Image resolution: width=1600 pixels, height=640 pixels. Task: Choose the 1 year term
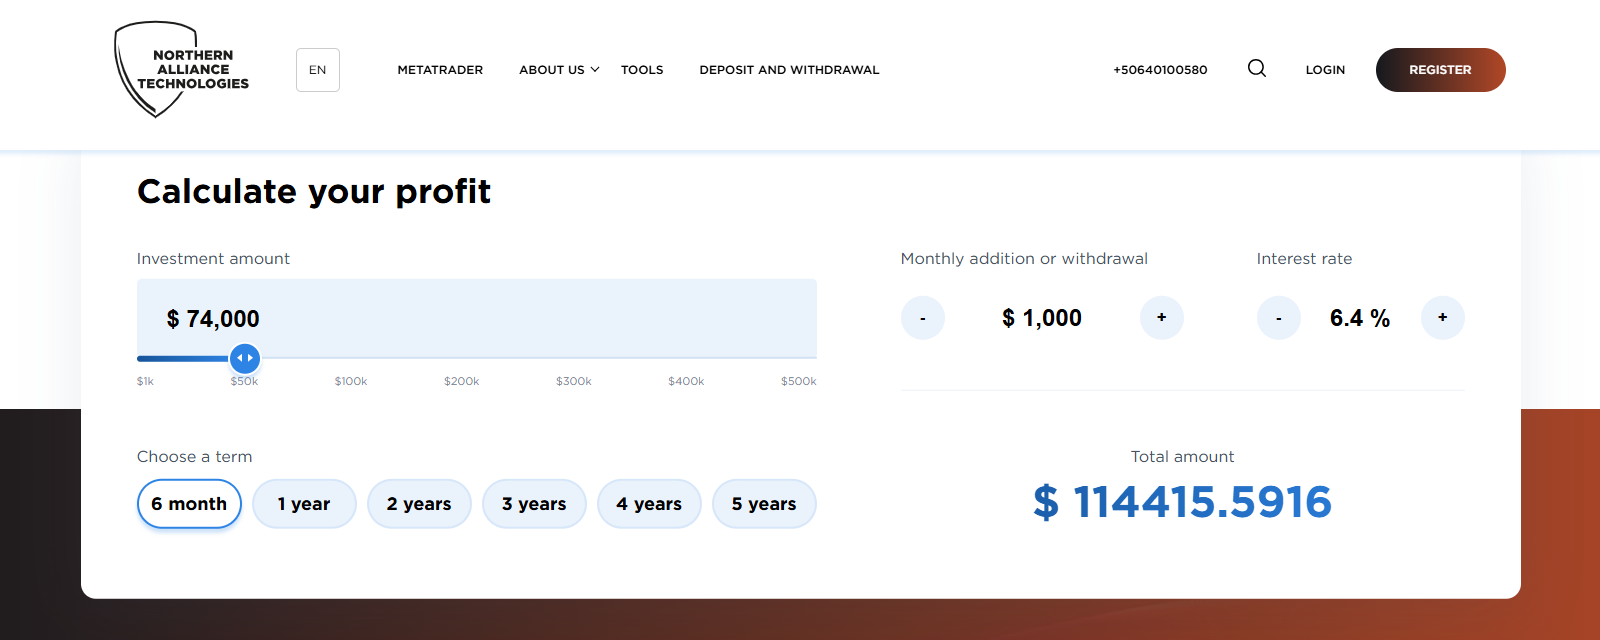[x=304, y=504]
